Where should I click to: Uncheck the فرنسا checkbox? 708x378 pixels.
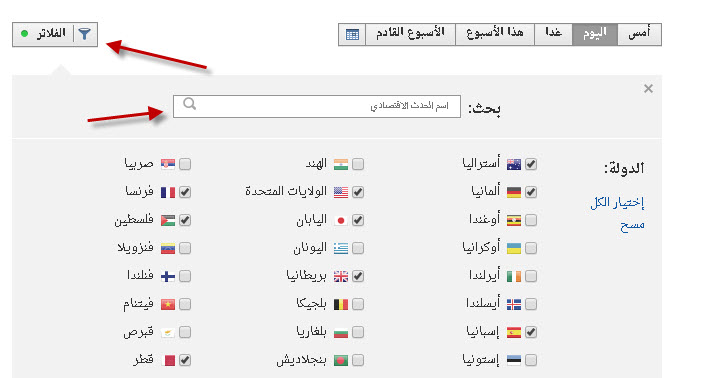coord(185,192)
